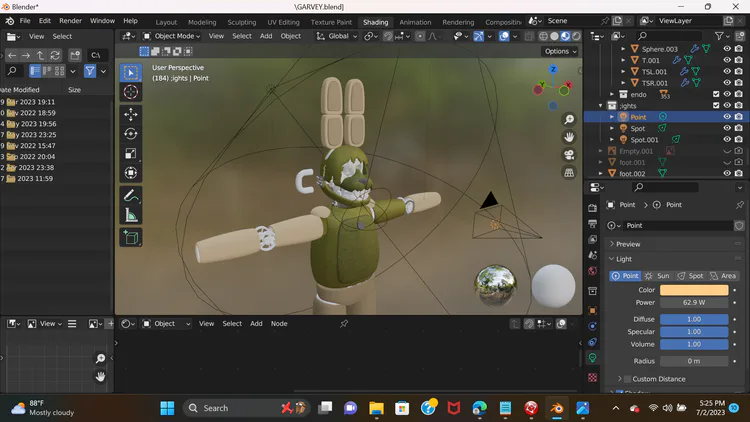Open the Render properties tab icon
The height and width of the screenshot is (422, 750).
[593, 208]
